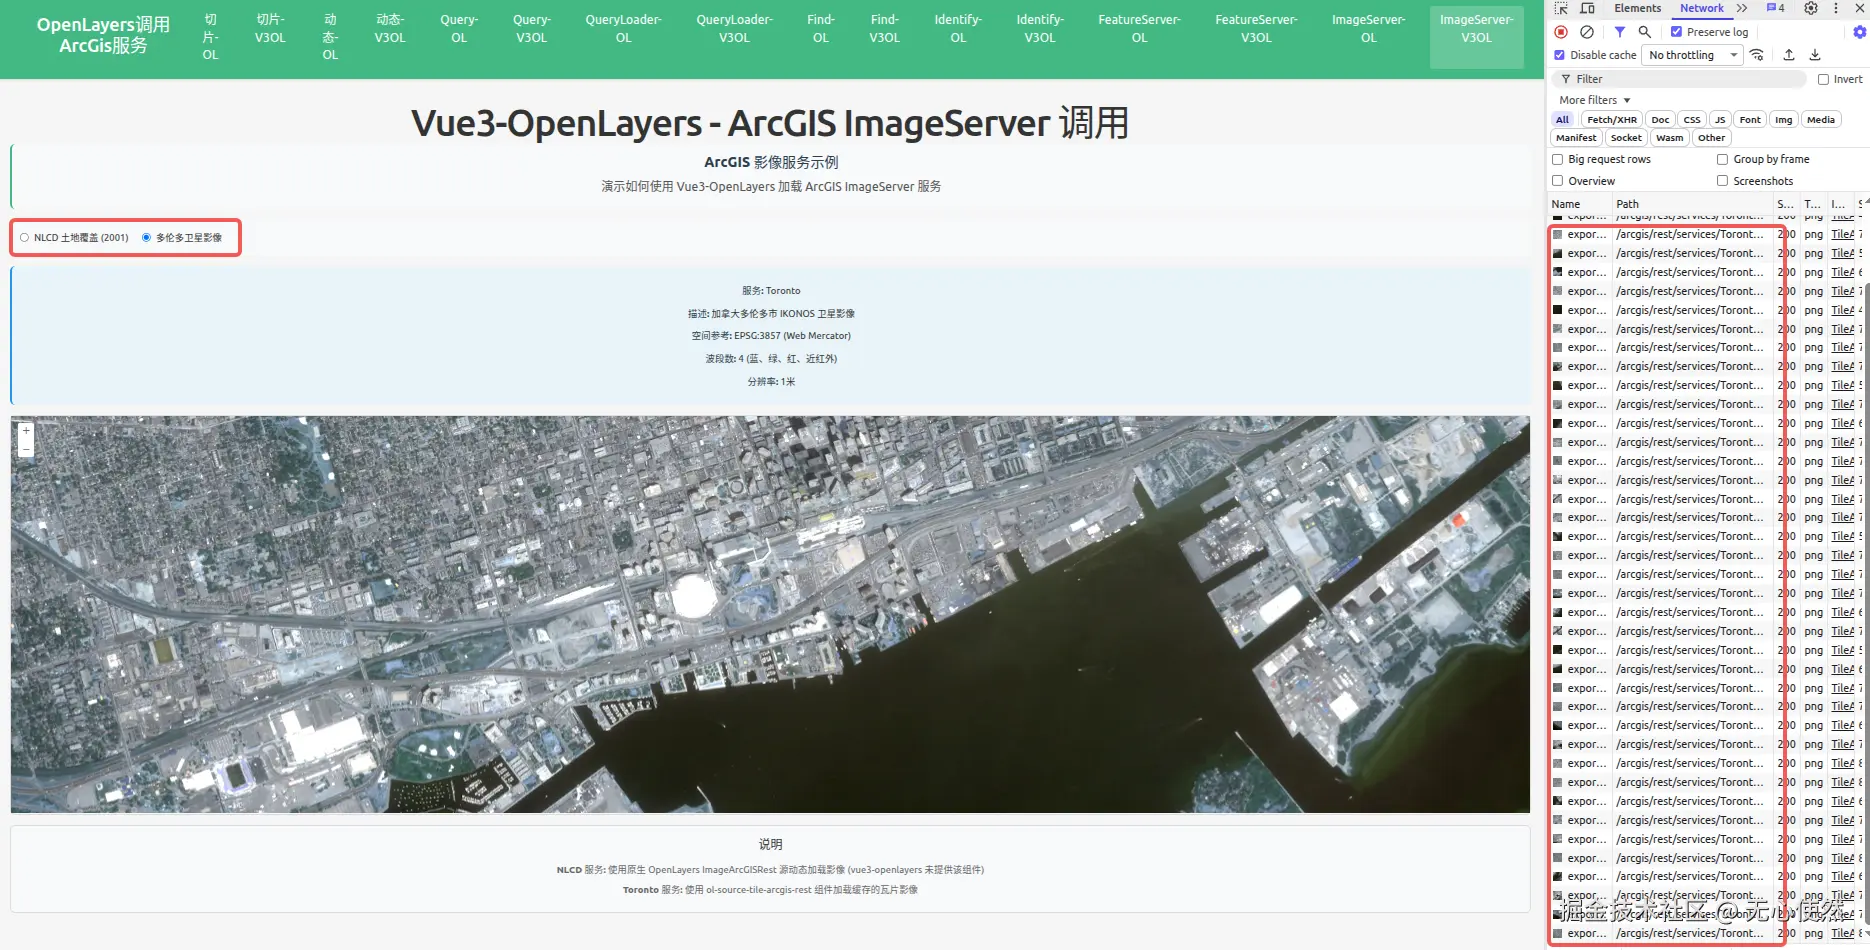Sort network requests by Name column
The width and height of the screenshot is (1870, 950).
(1579, 204)
